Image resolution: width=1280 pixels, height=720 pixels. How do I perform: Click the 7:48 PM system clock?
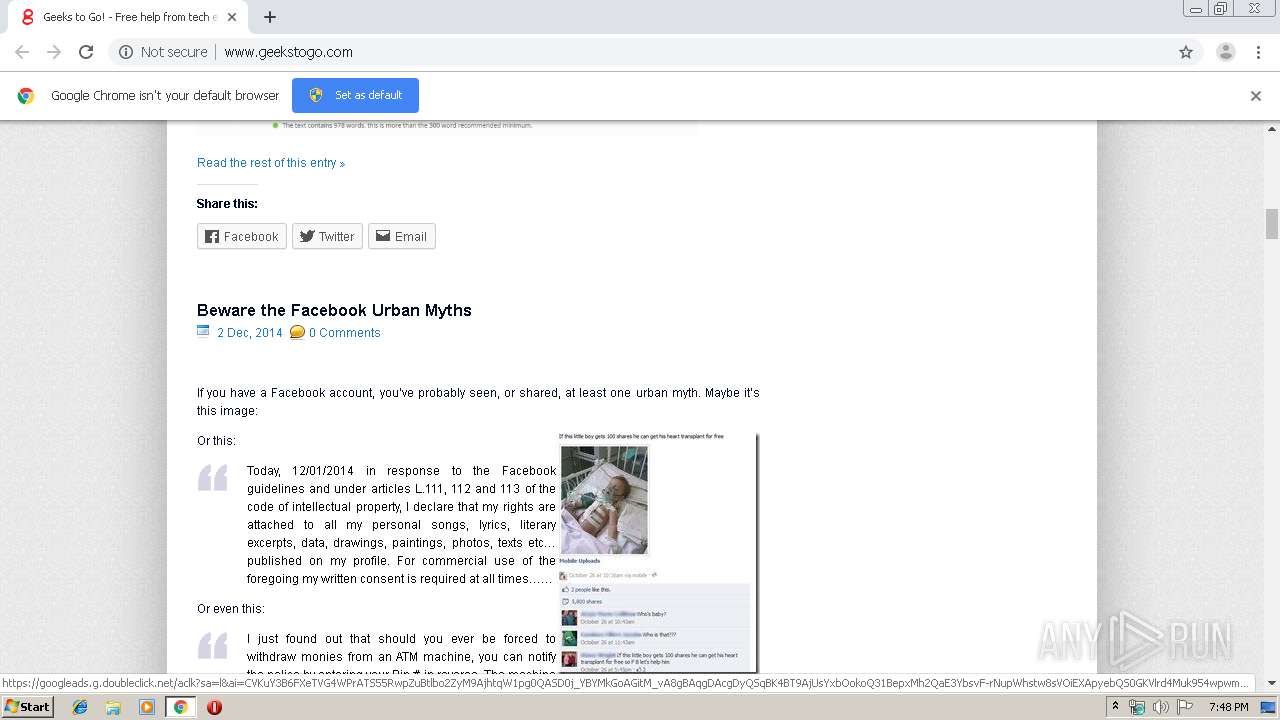pyautogui.click(x=1228, y=707)
